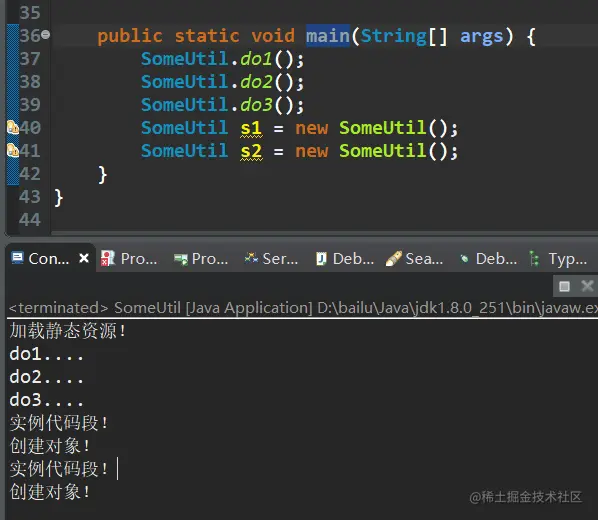This screenshot has height=520, width=598.
Task: Click the console output line do1....
Action: coord(46,354)
